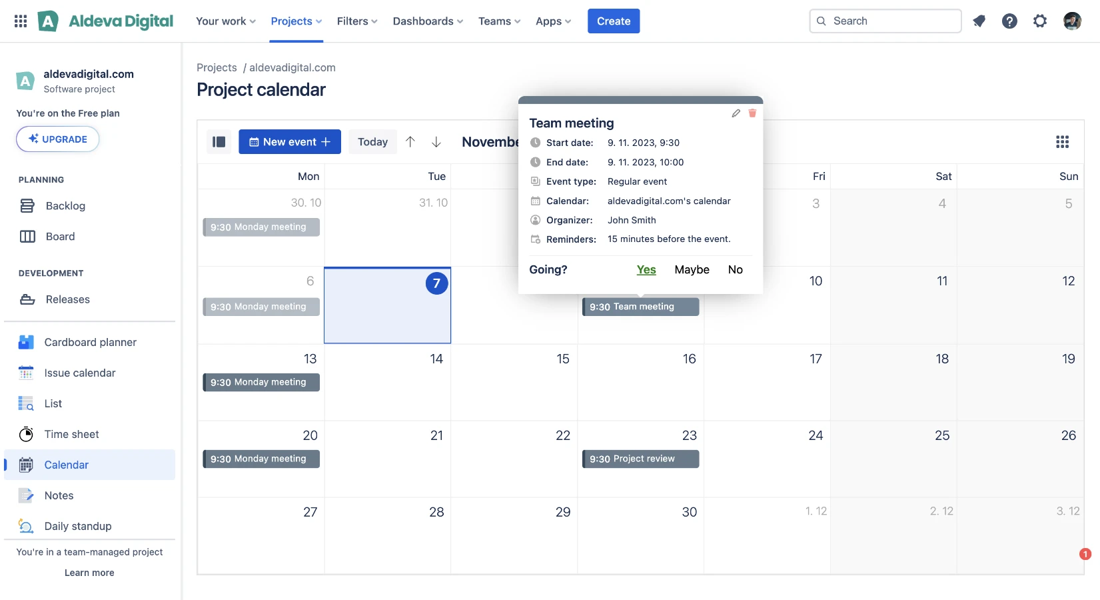1100x600 pixels.
Task: Click the New event button
Action: [289, 142]
